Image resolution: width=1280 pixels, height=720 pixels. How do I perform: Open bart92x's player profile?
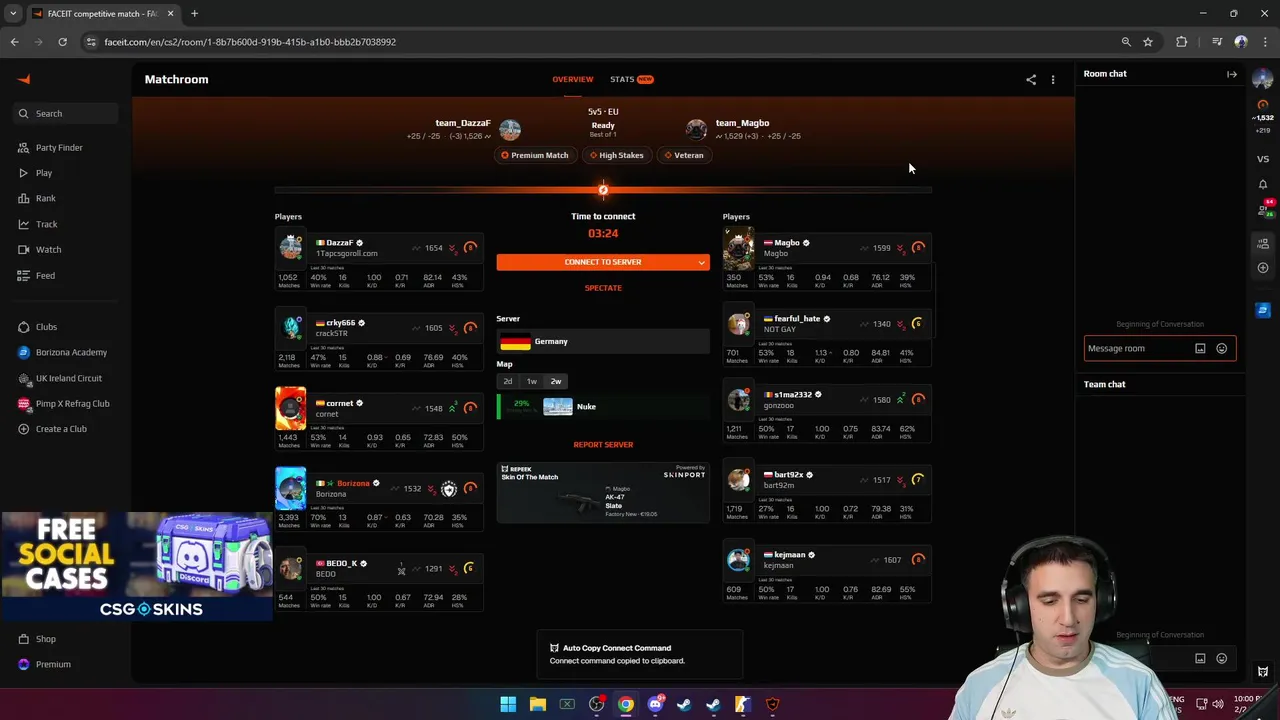pos(788,475)
